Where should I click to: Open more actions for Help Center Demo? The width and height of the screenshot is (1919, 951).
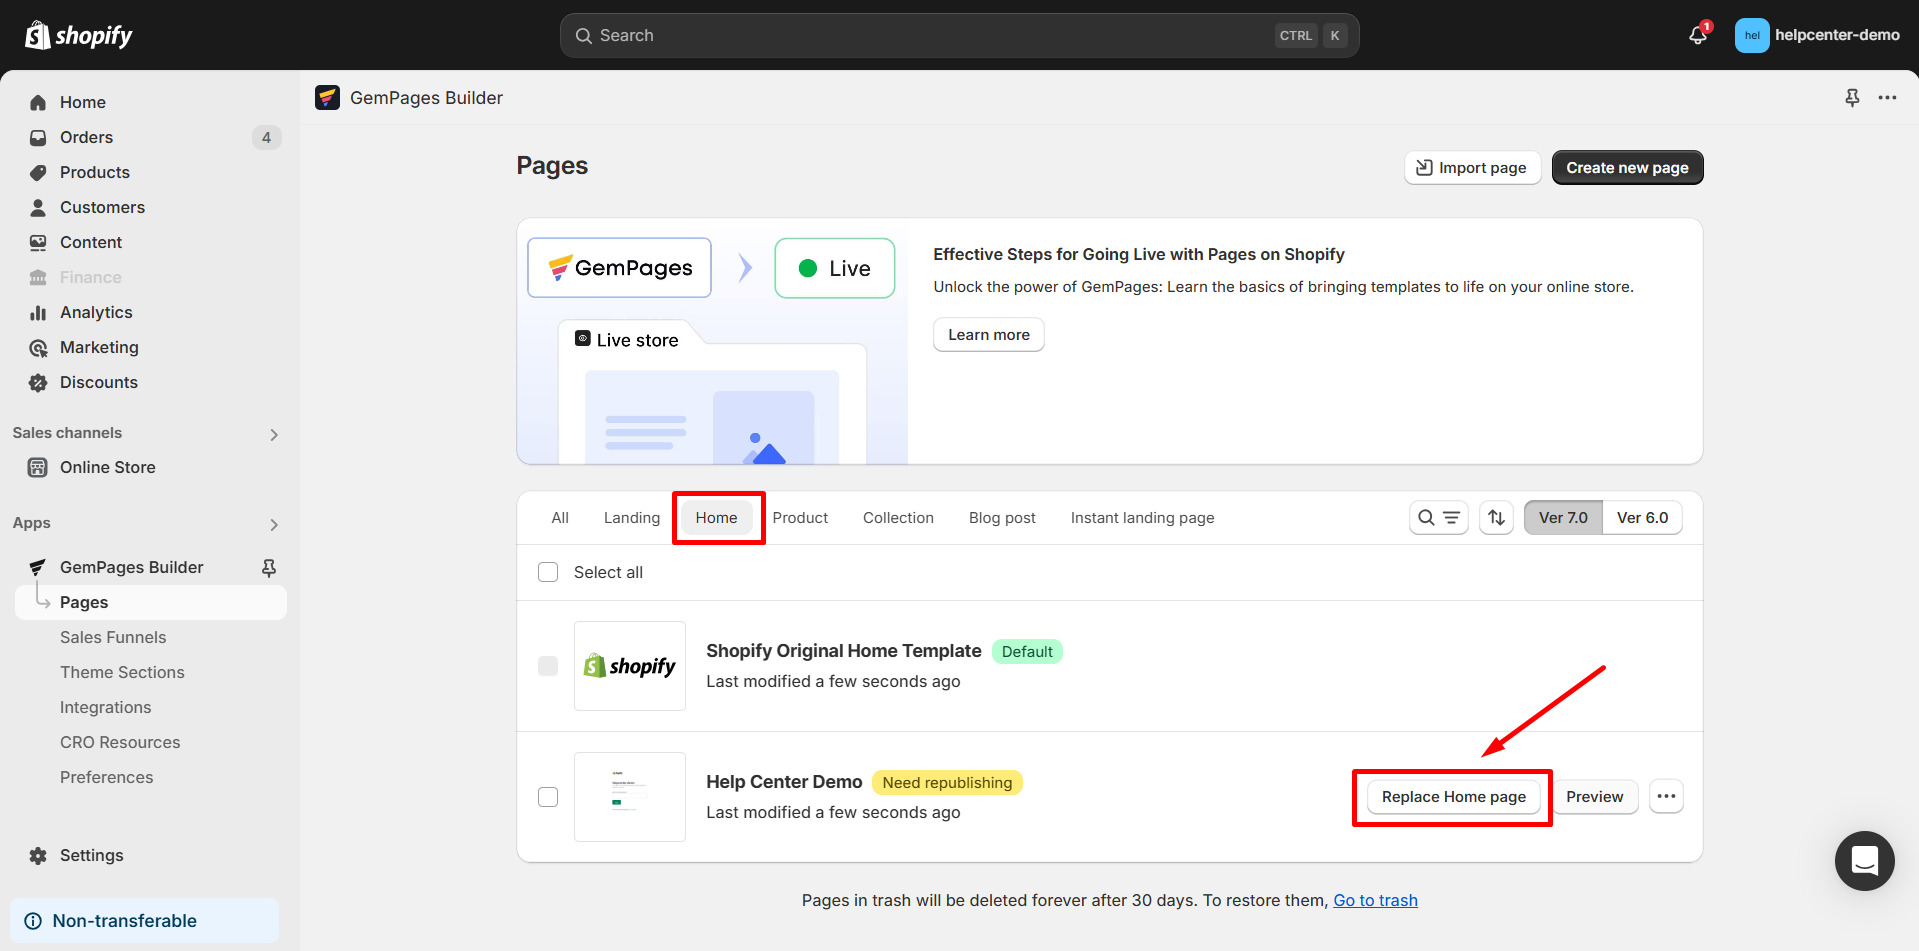(1666, 797)
